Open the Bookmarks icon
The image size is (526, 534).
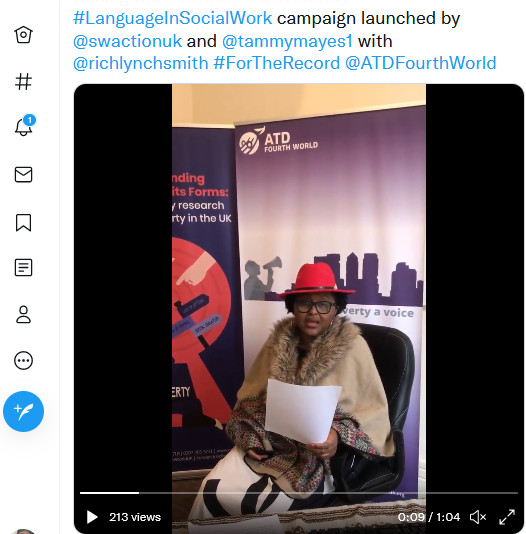23,223
